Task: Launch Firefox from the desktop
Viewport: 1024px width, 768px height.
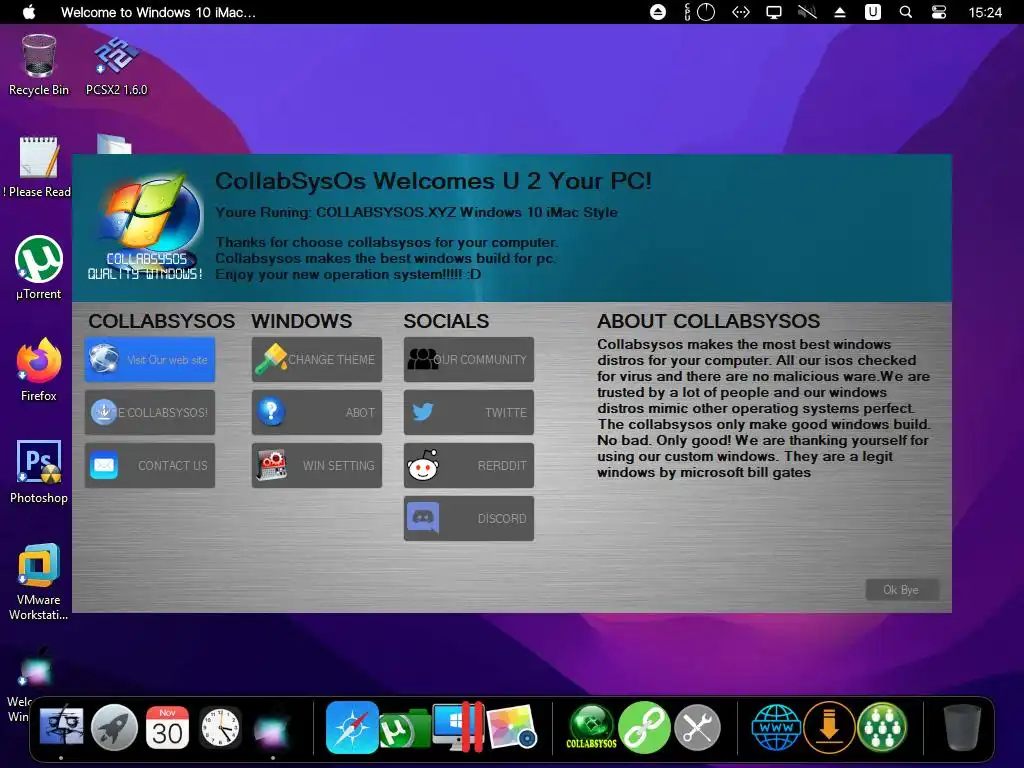Action: pos(39,370)
